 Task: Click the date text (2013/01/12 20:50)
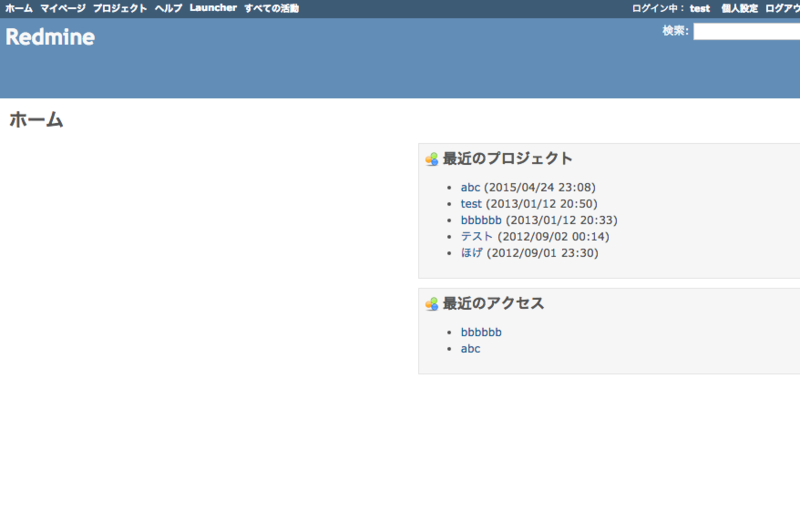541,204
